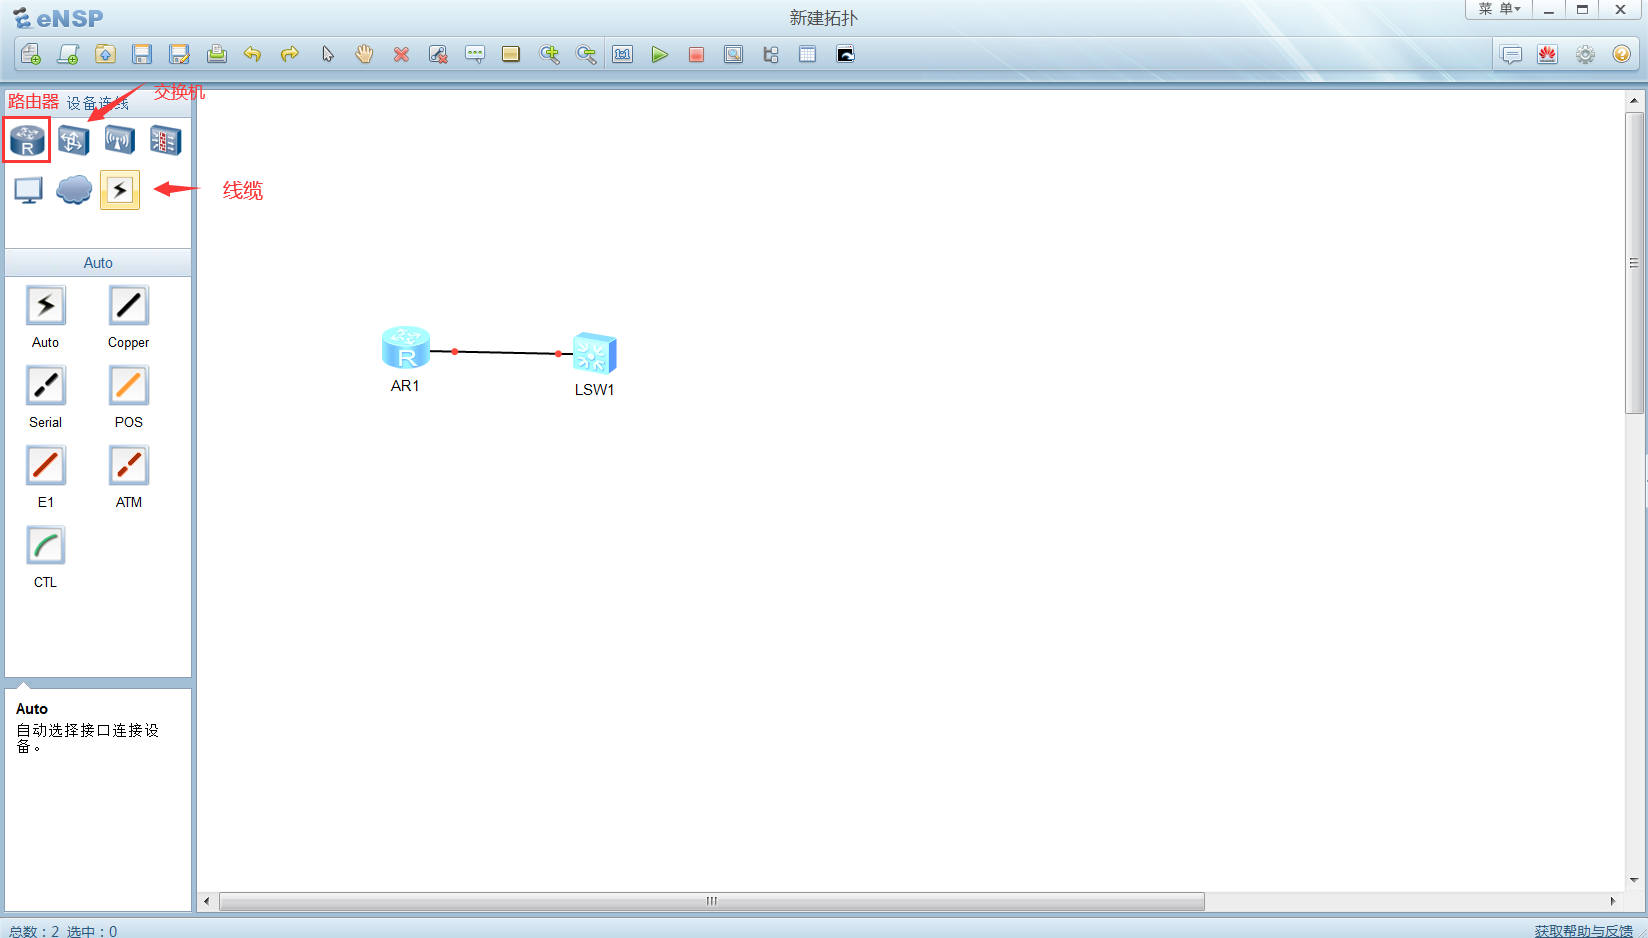
Task: Click the scroll down arrow
Action: tap(1634, 880)
